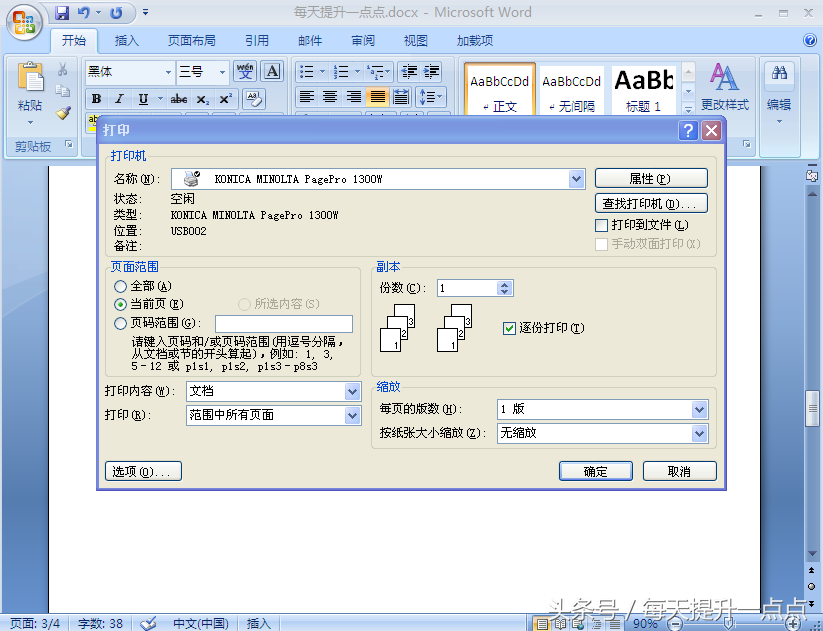The width and height of the screenshot is (823, 631).
Task: Apply strikethrough formatting
Action: [178, 99]
